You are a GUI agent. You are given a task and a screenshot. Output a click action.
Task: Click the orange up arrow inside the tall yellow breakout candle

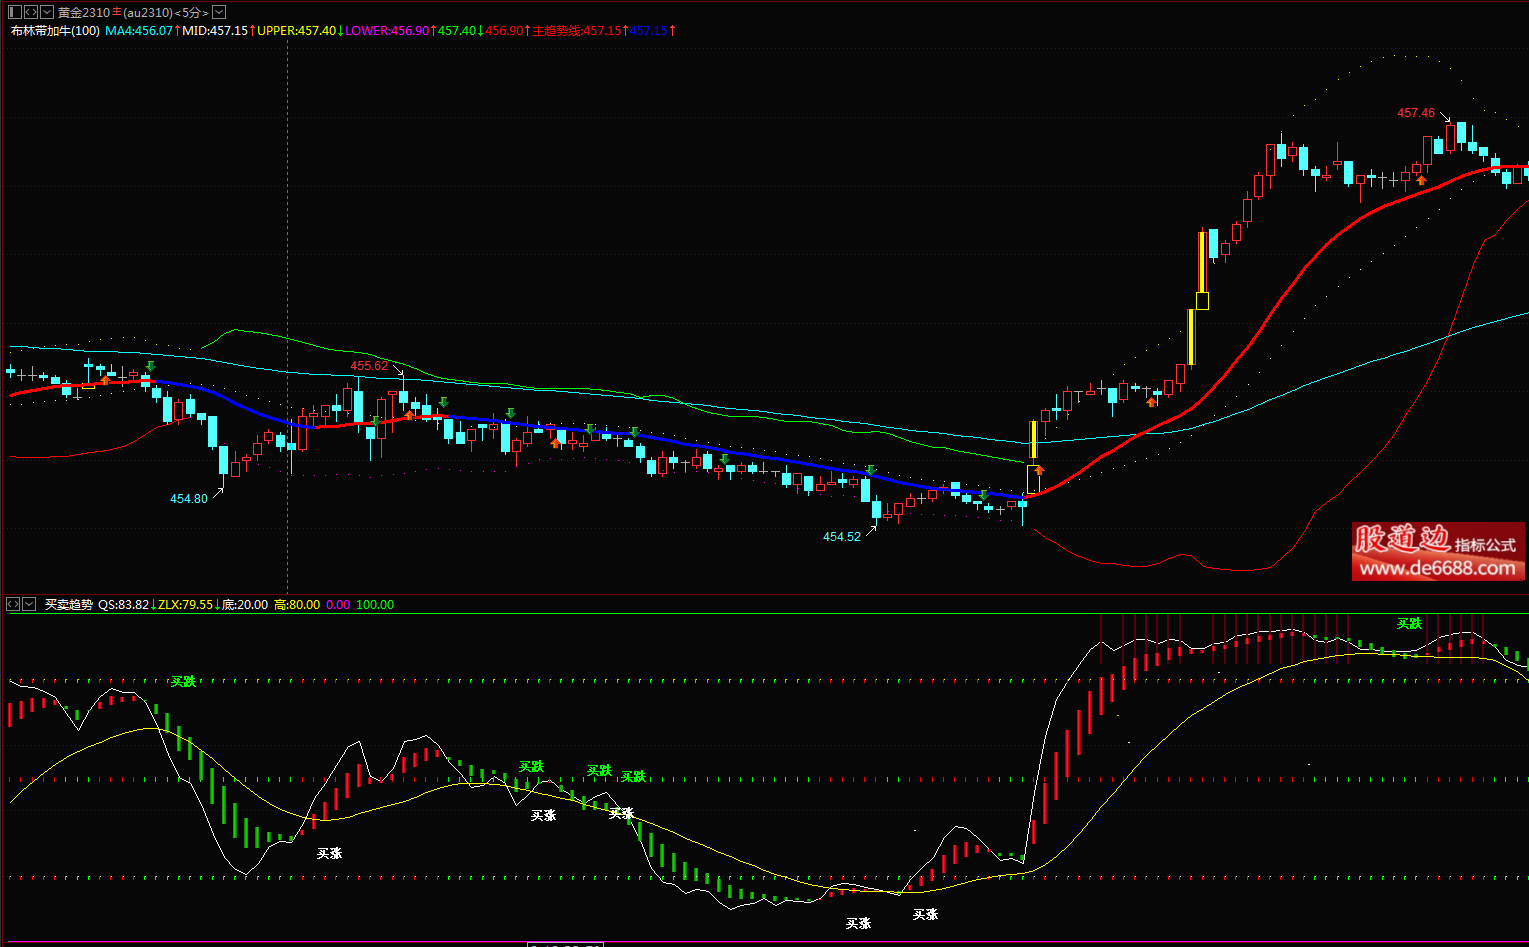point(1039,469)
